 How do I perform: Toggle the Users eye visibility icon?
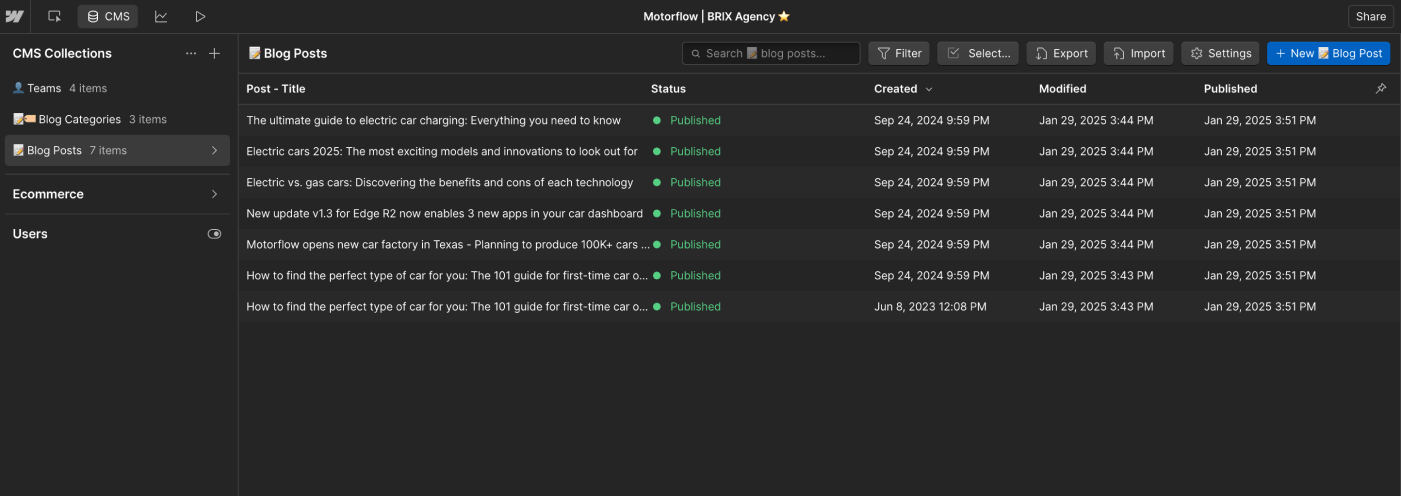(214, 233)
